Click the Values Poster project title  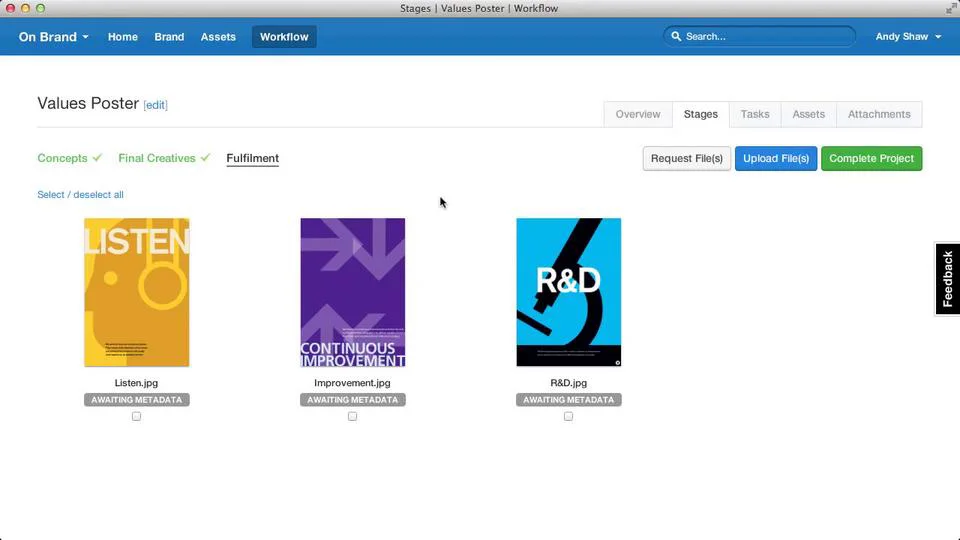(x=88, y=103)
